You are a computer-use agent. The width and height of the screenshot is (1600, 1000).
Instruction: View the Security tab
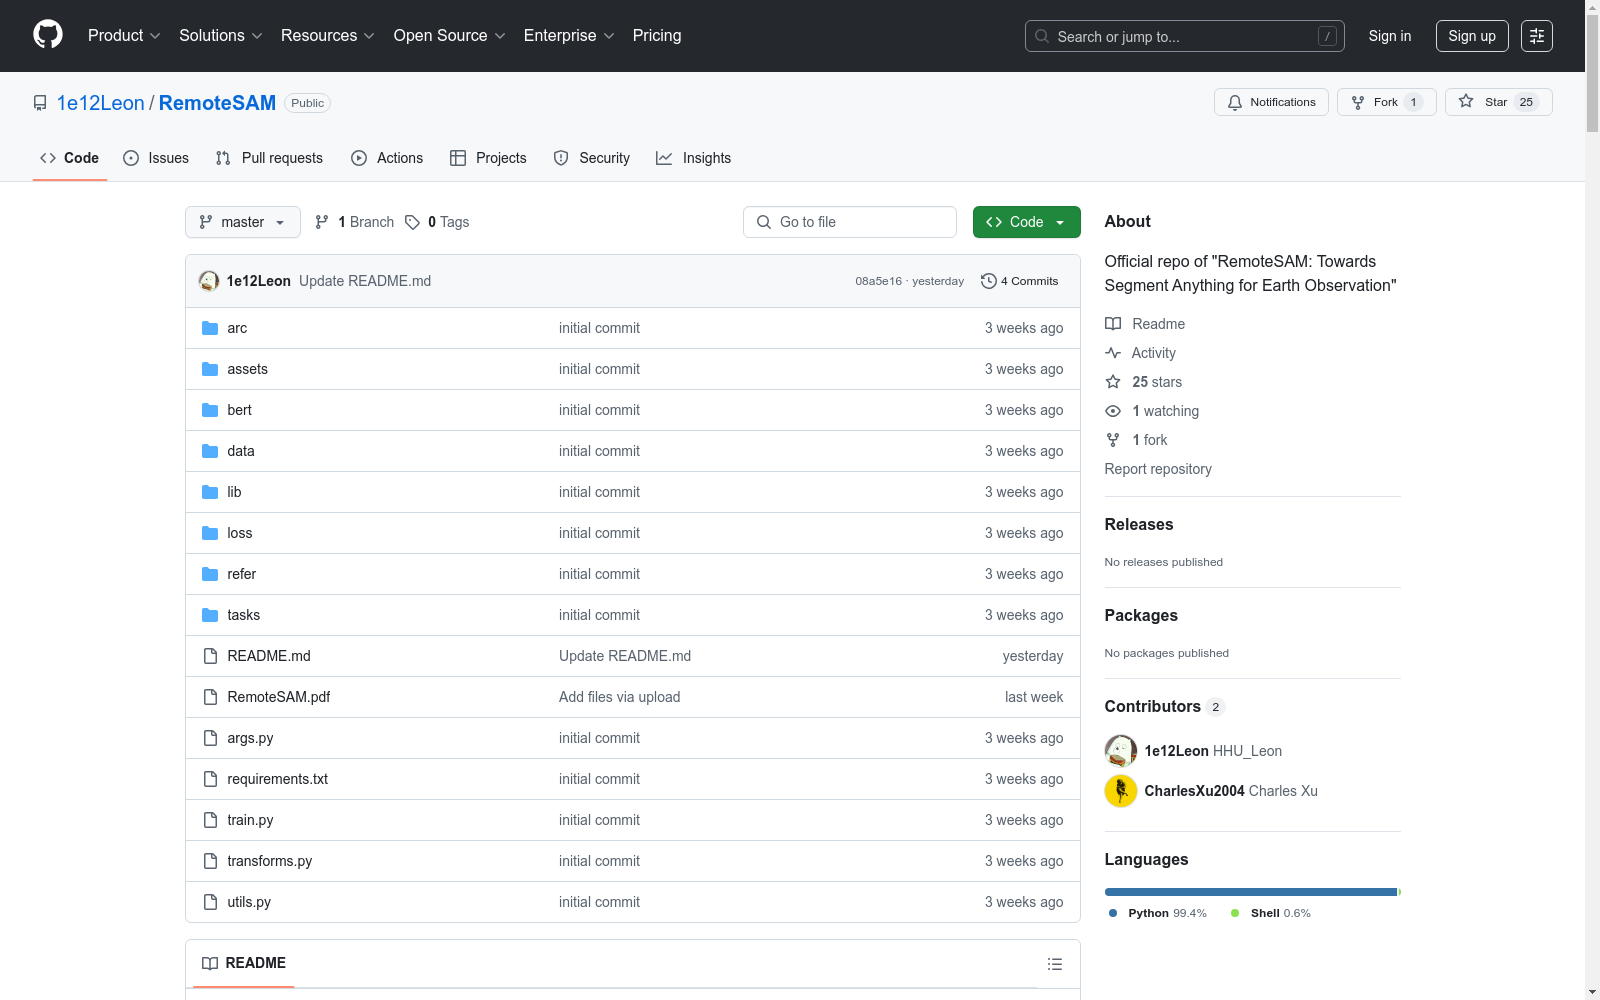click(592, 158)
